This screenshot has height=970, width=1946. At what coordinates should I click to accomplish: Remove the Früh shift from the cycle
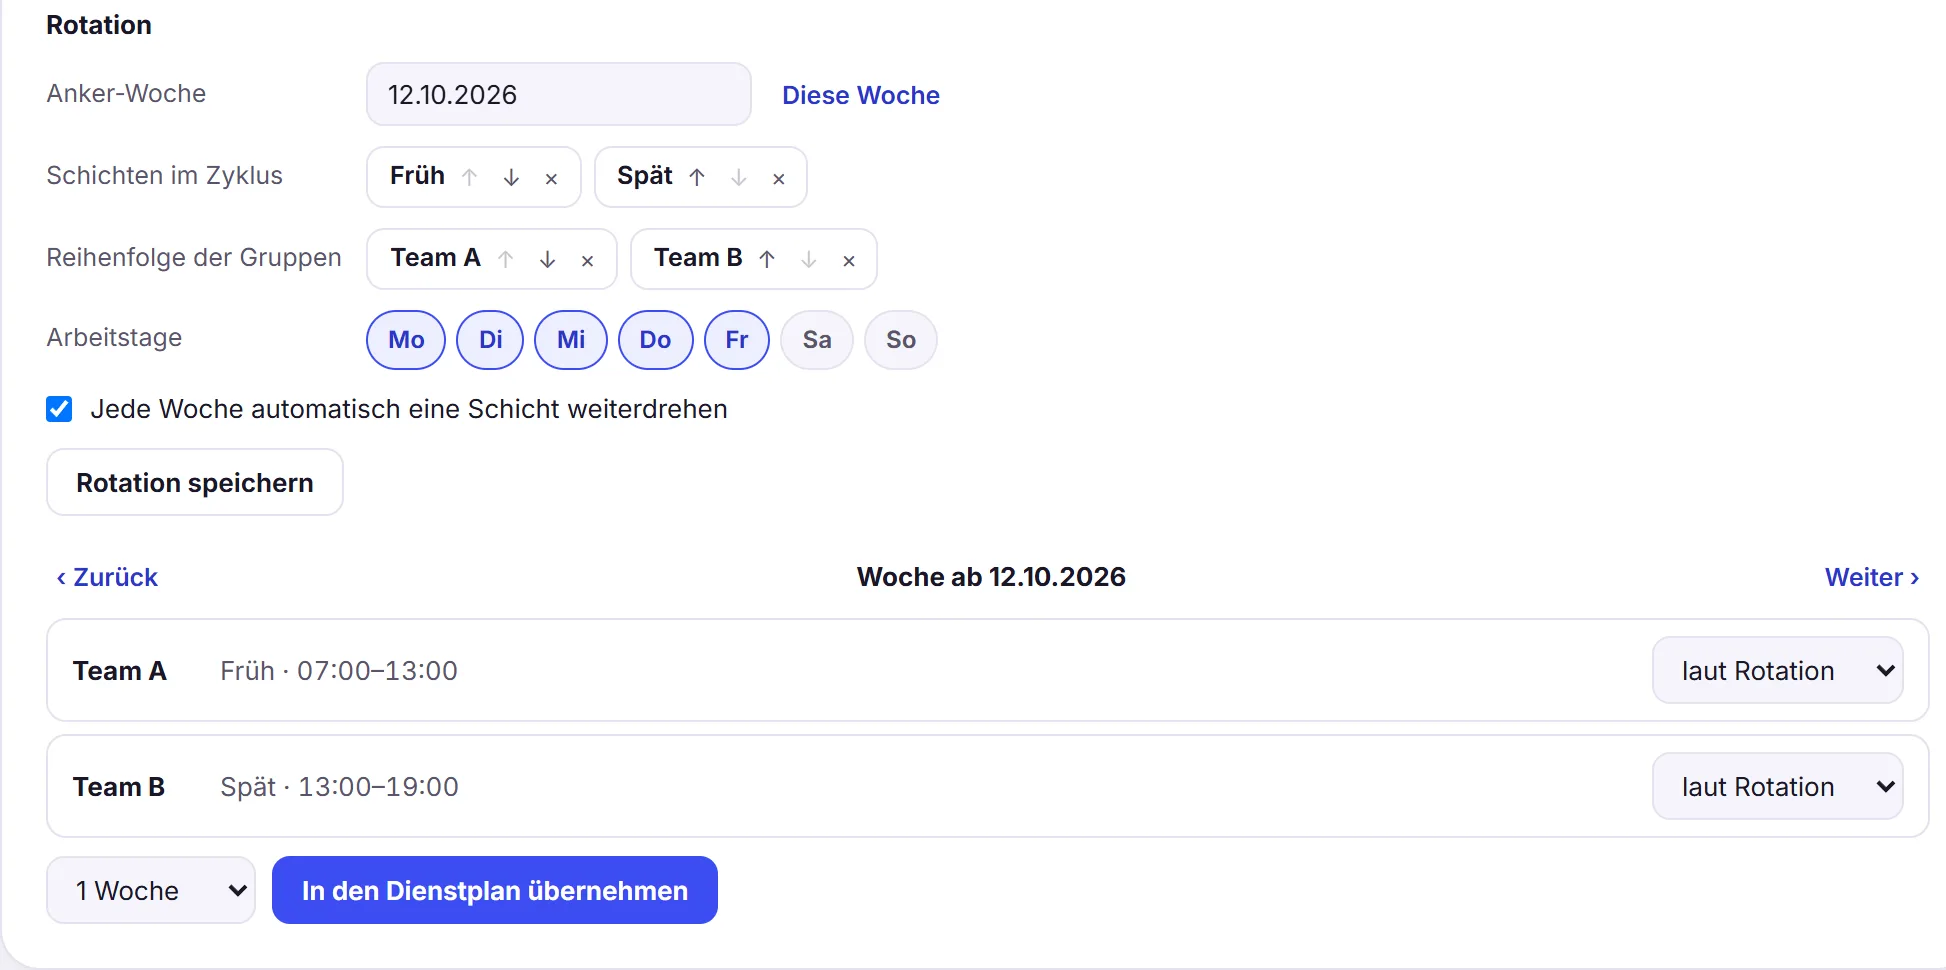pos(551,178)
